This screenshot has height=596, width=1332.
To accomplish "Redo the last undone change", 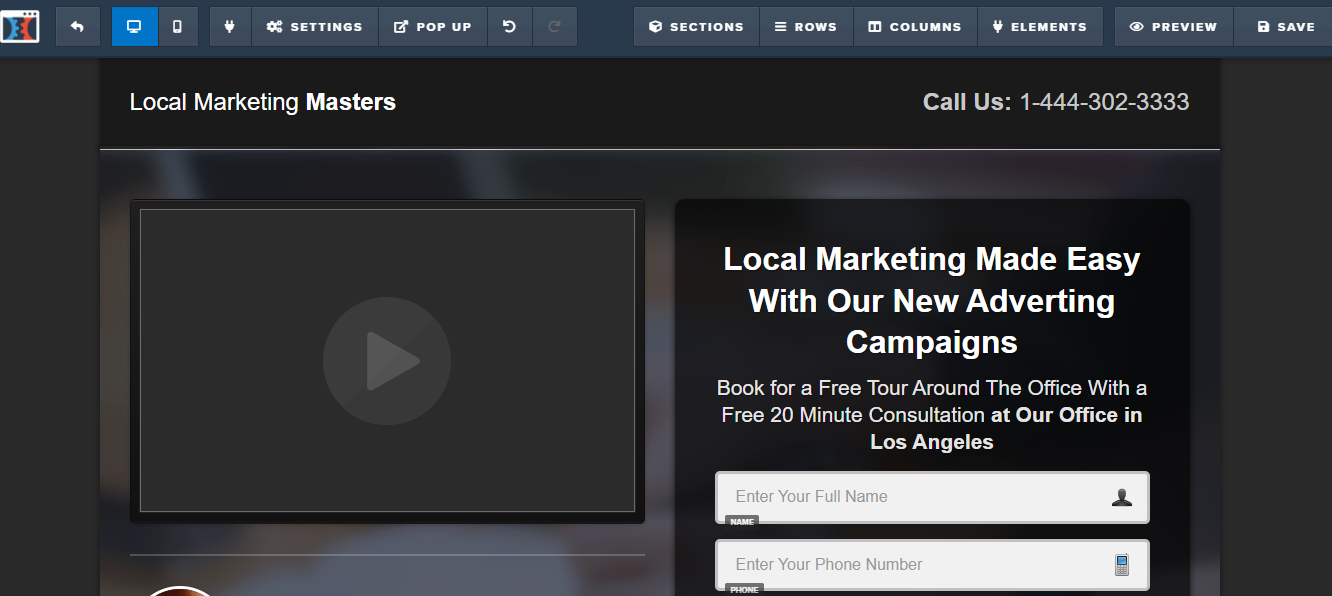I will 555,27.
